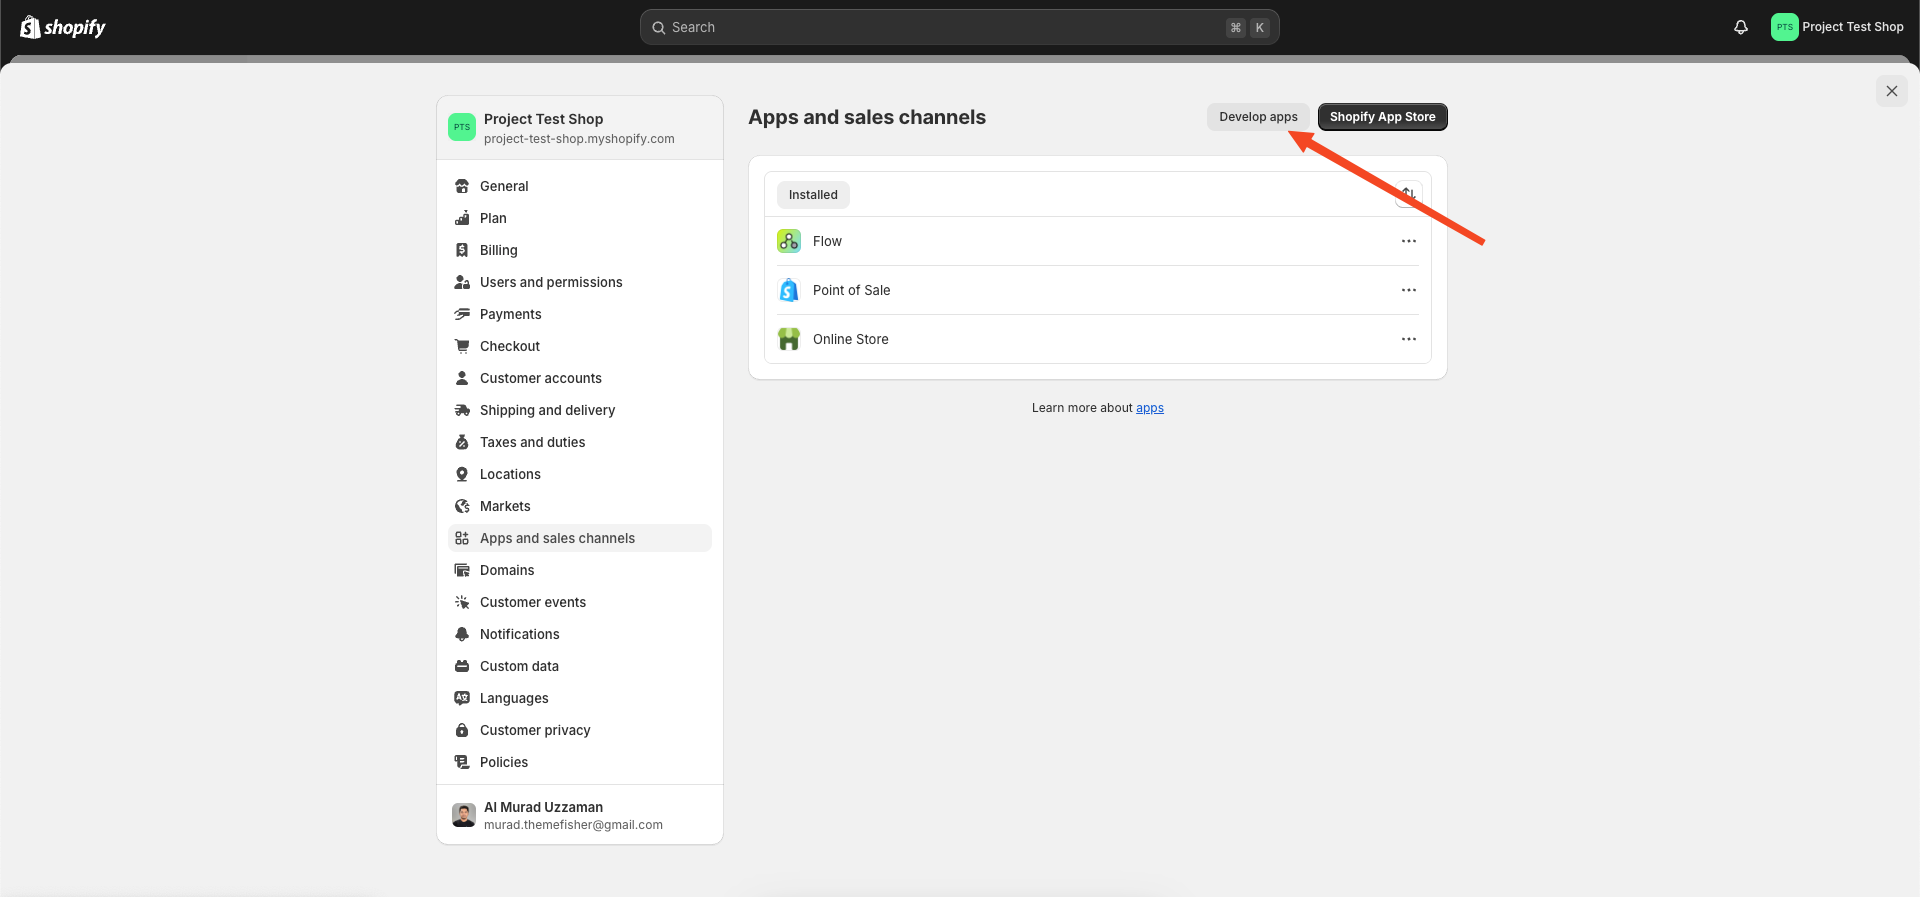Screen dimensions: 1920x897
Task: Open the Project Test Shop account menu
Action: coord(1838,27)
